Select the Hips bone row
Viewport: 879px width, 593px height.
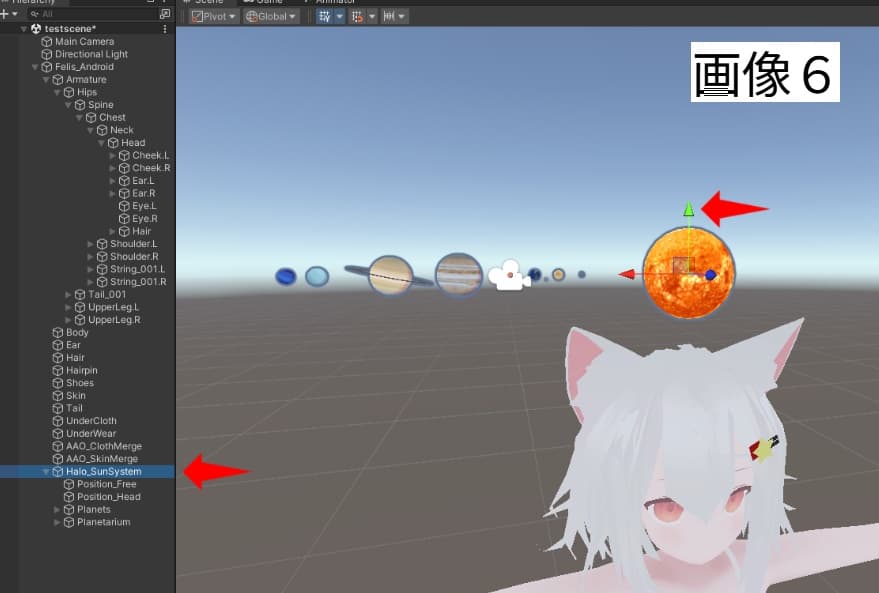click(88, 92)
